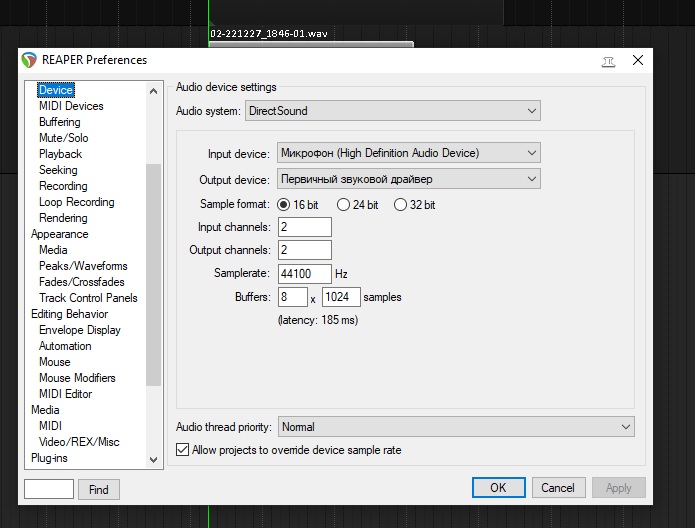The height and width of the screenshot is (528, 695).
Task: Open Rendering preferences page
Action: [x=63, y=218]
